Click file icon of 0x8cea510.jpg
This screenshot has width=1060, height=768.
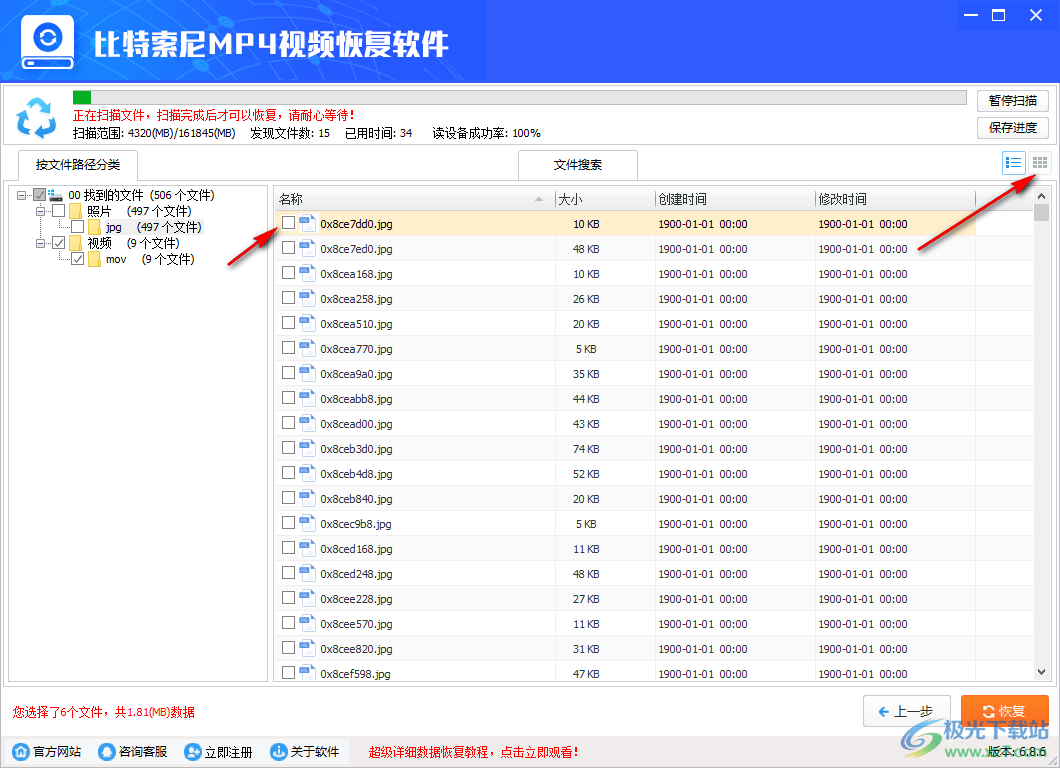click(x=308, y=323)
